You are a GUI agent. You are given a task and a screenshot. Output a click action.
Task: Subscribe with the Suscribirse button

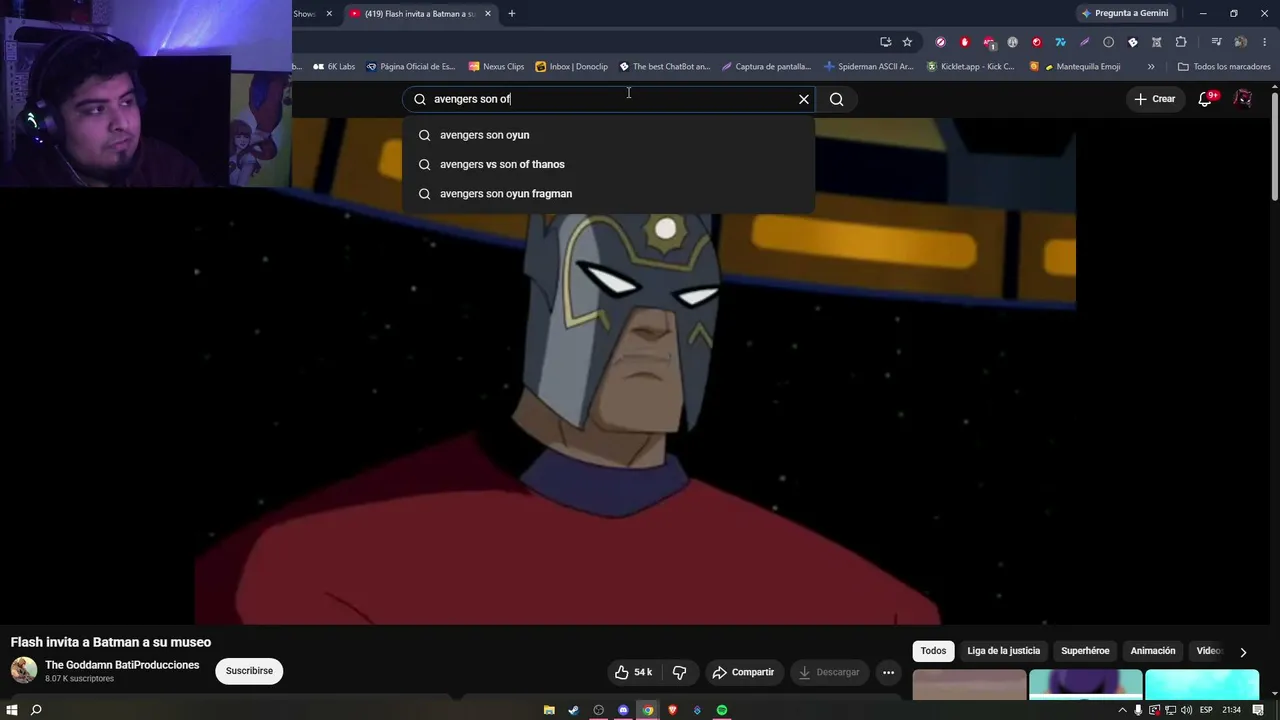(x=249, y=671)
